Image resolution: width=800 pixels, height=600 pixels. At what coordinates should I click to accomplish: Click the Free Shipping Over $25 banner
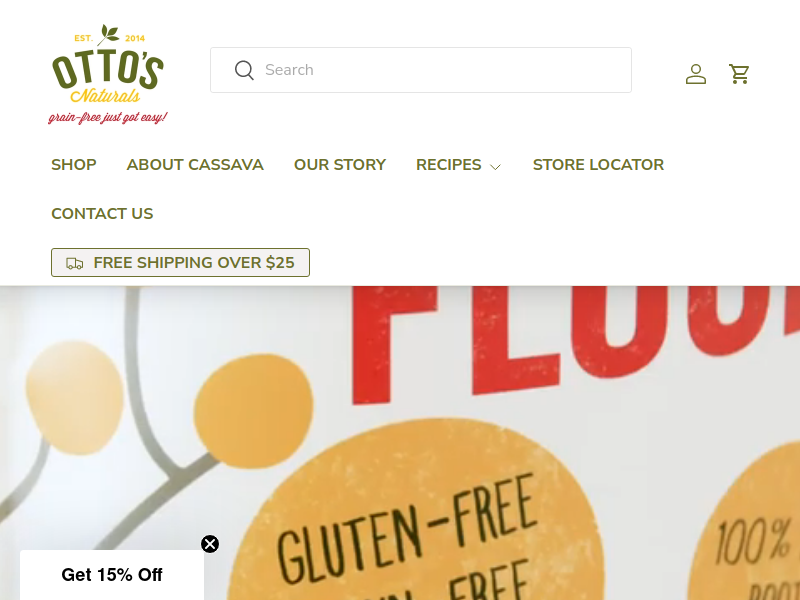pyautogui.click(x=180, y=263)
